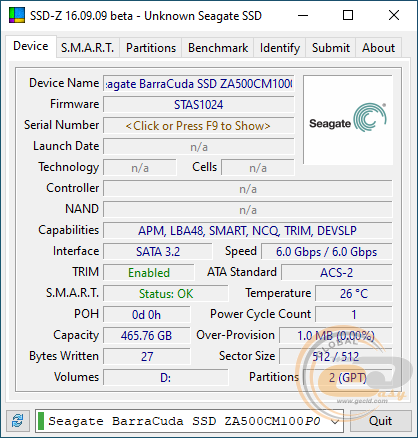Click the Launch Date n/a field
The height and width of the screenshot is (438, 418).
[x=199, y=147]
